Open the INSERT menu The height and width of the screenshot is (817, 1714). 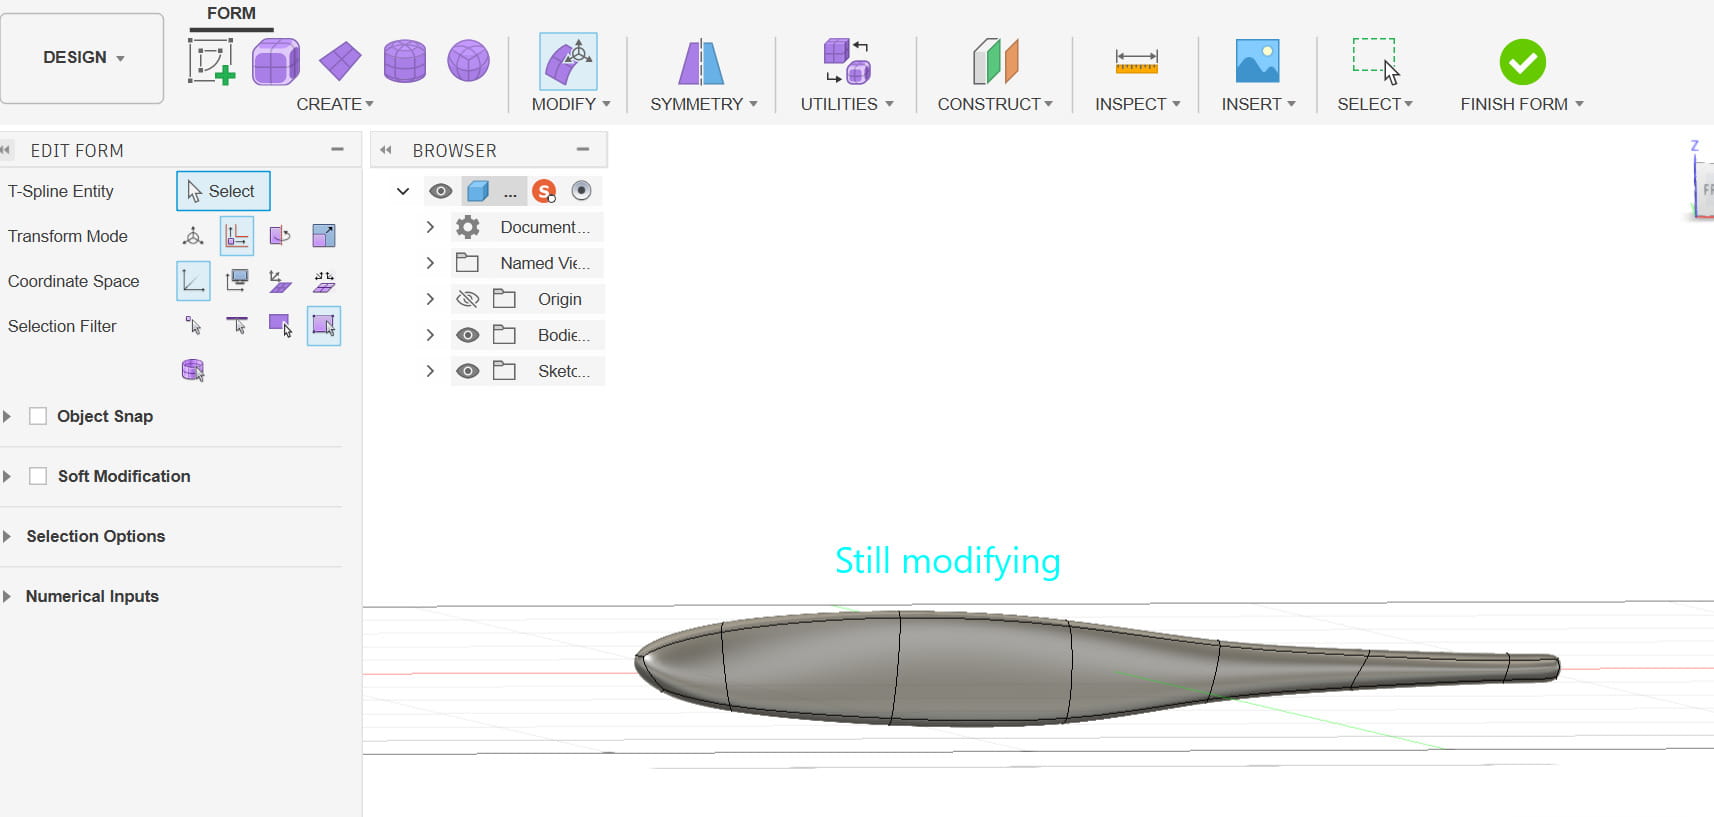pyautogui.click(x=1258, y=104)
